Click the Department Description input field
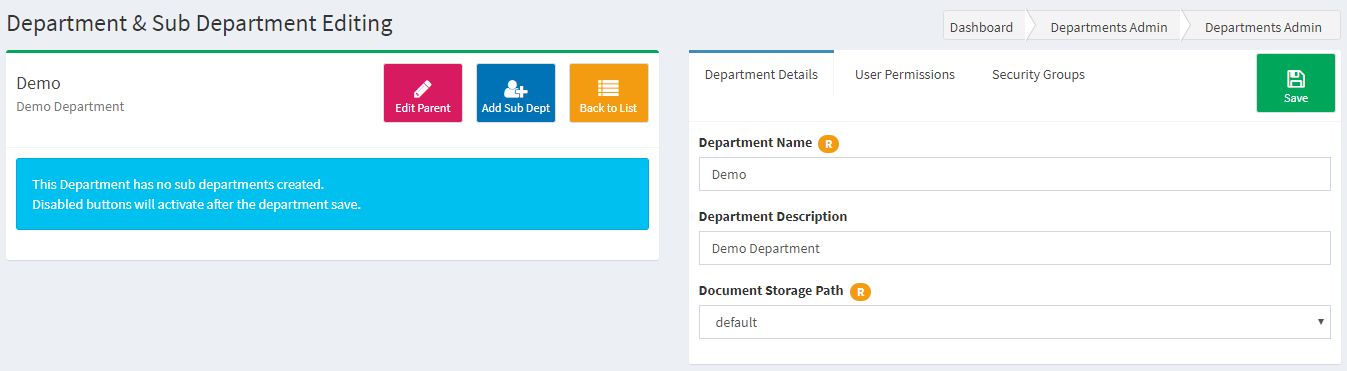 pos(1014,248)
